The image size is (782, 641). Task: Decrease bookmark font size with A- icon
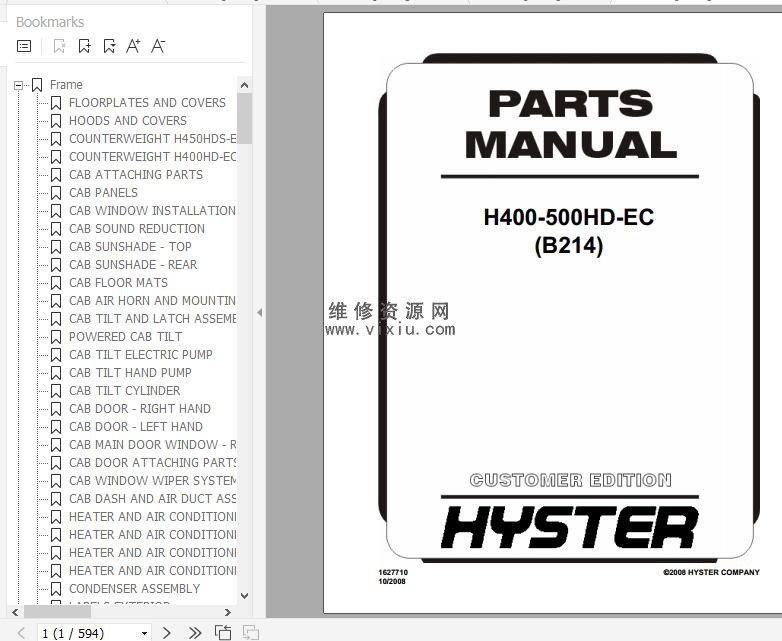(158, 46)
